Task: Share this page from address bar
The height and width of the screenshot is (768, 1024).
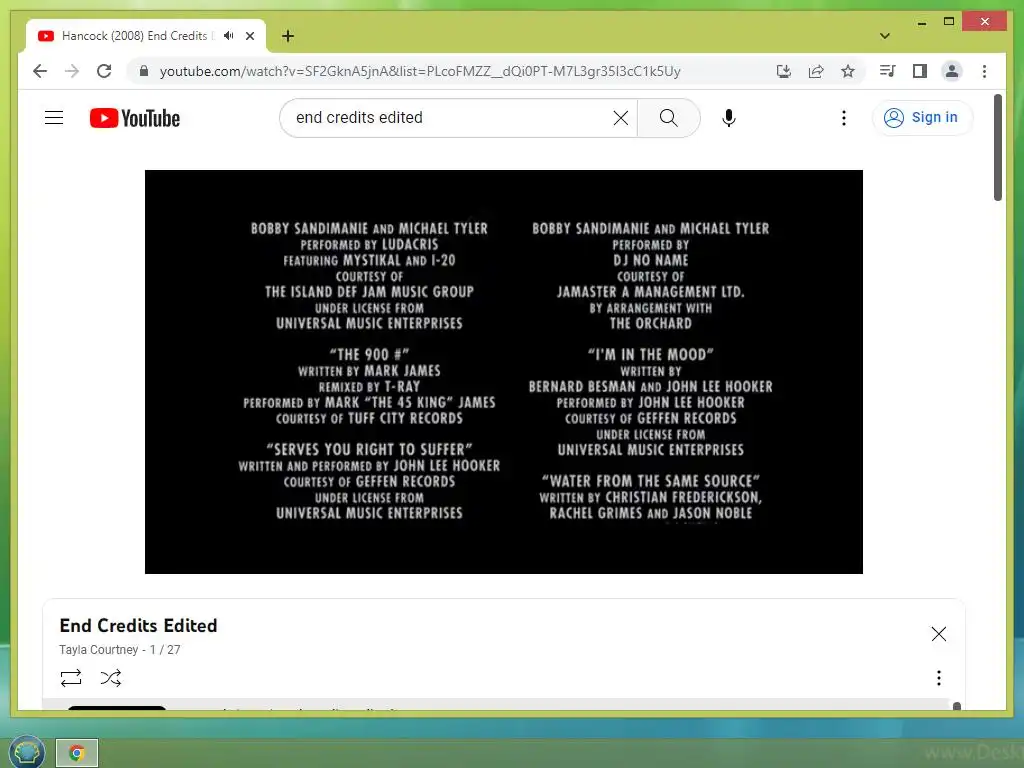Action: [816, 71]
